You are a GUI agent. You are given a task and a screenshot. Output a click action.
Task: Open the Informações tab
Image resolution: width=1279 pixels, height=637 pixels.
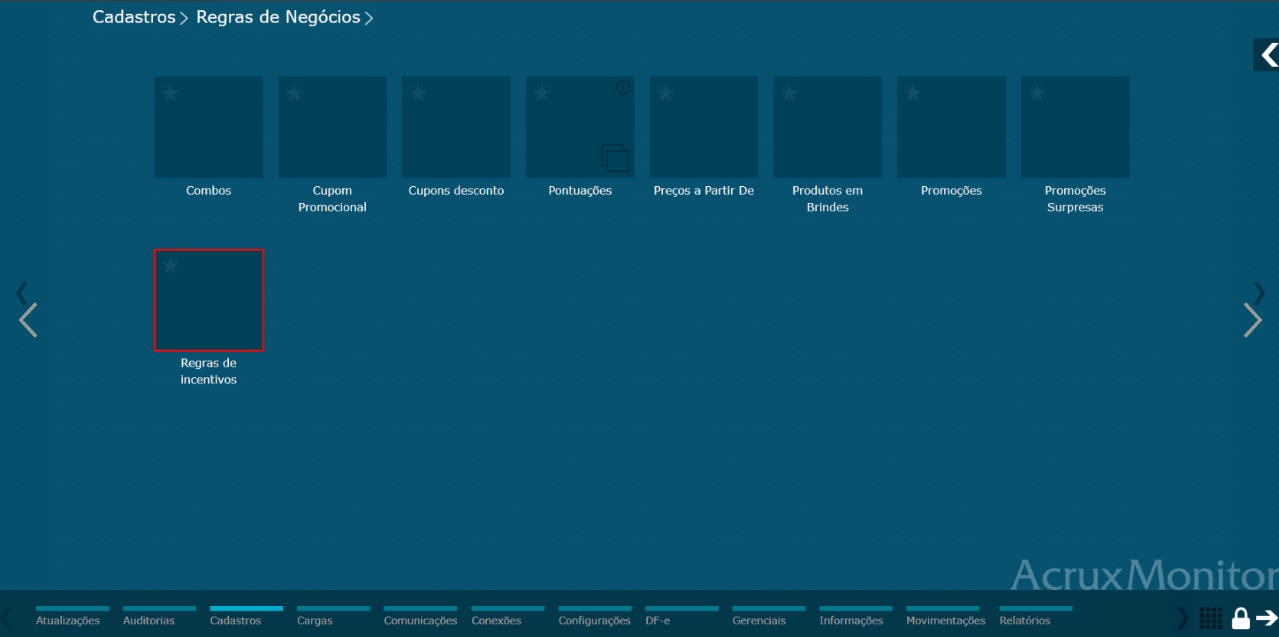click(855, 615)
